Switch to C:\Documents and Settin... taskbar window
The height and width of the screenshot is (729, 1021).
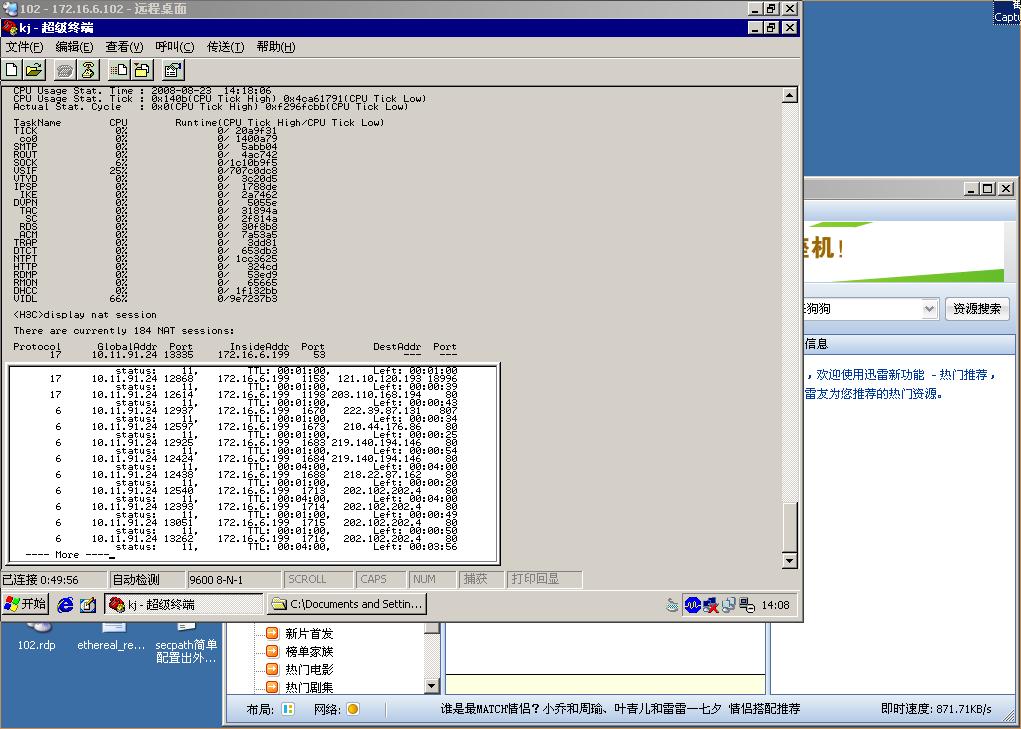(x=348, y=604)
